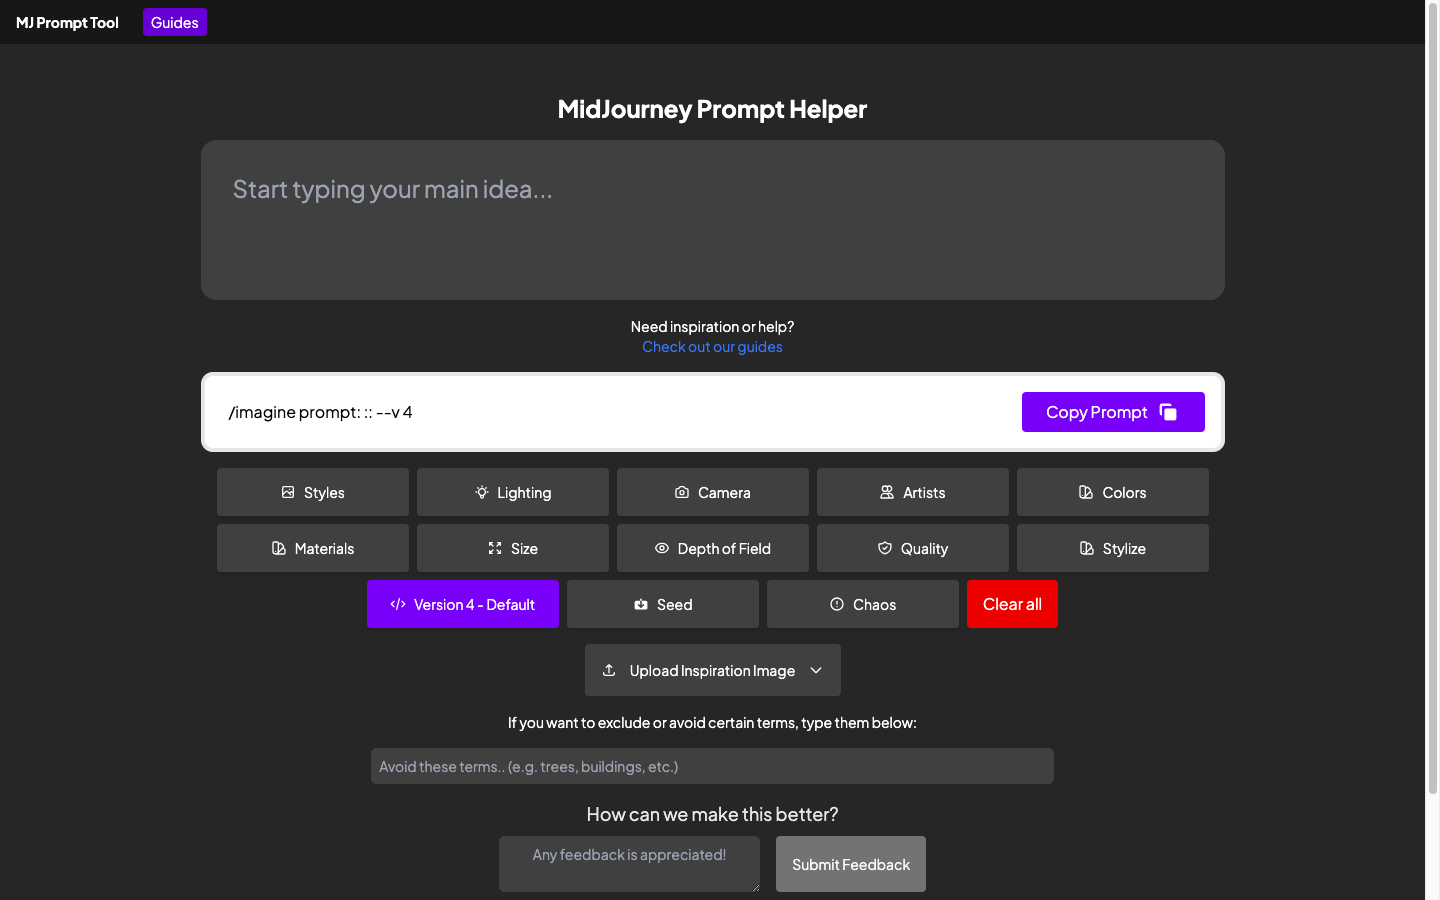Set a Seed value
1440x900 pixels.
[x=663, y=604]
